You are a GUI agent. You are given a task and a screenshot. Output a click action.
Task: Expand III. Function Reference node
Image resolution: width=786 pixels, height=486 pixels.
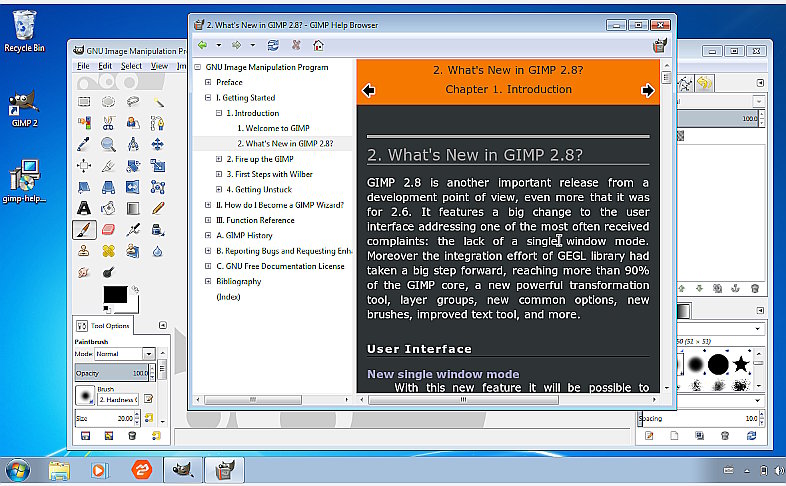point(208,220)
